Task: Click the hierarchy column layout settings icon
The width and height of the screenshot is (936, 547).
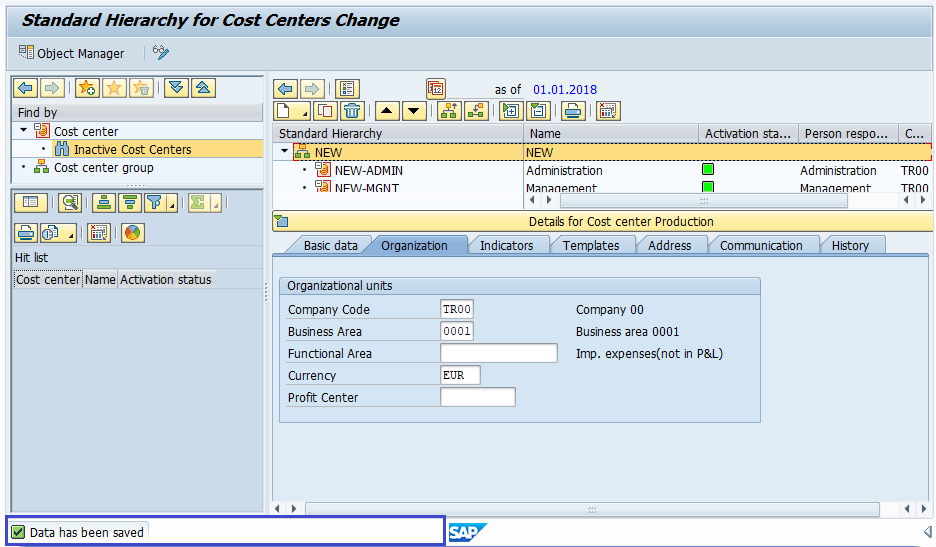Action: (608, 111)
